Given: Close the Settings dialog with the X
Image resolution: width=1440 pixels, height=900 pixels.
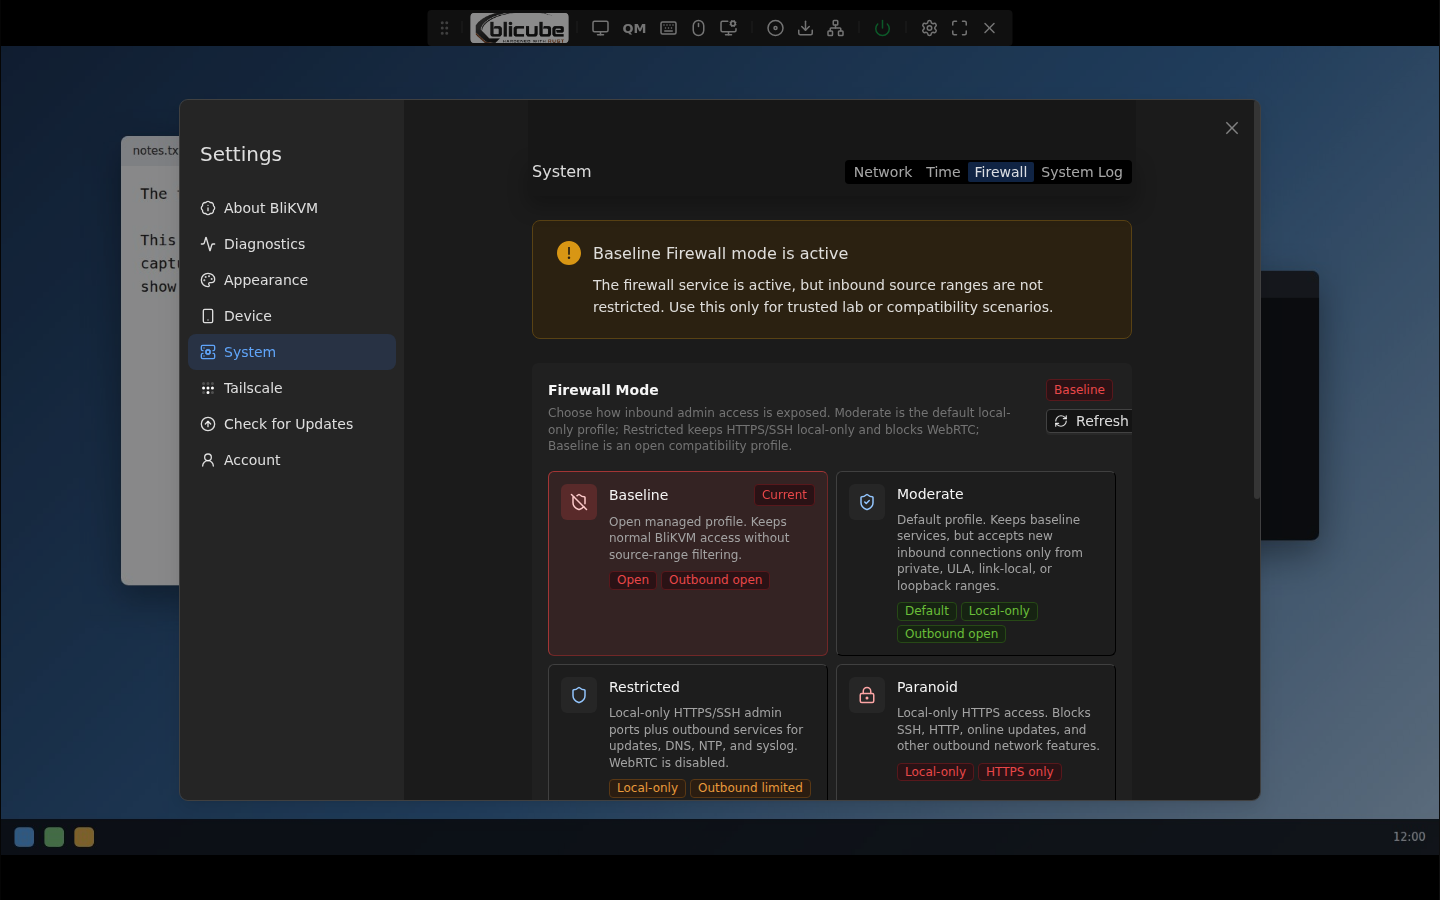Looking at the screenshot, I should 1232,128.
